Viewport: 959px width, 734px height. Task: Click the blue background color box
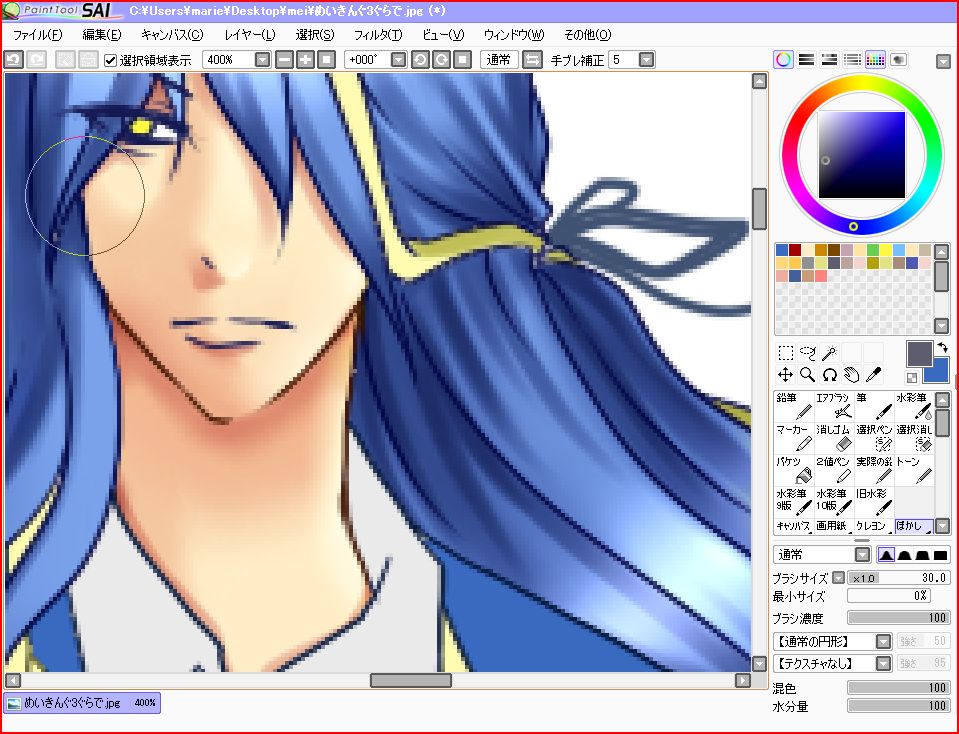pyautogui.click(x=939, y=373)
